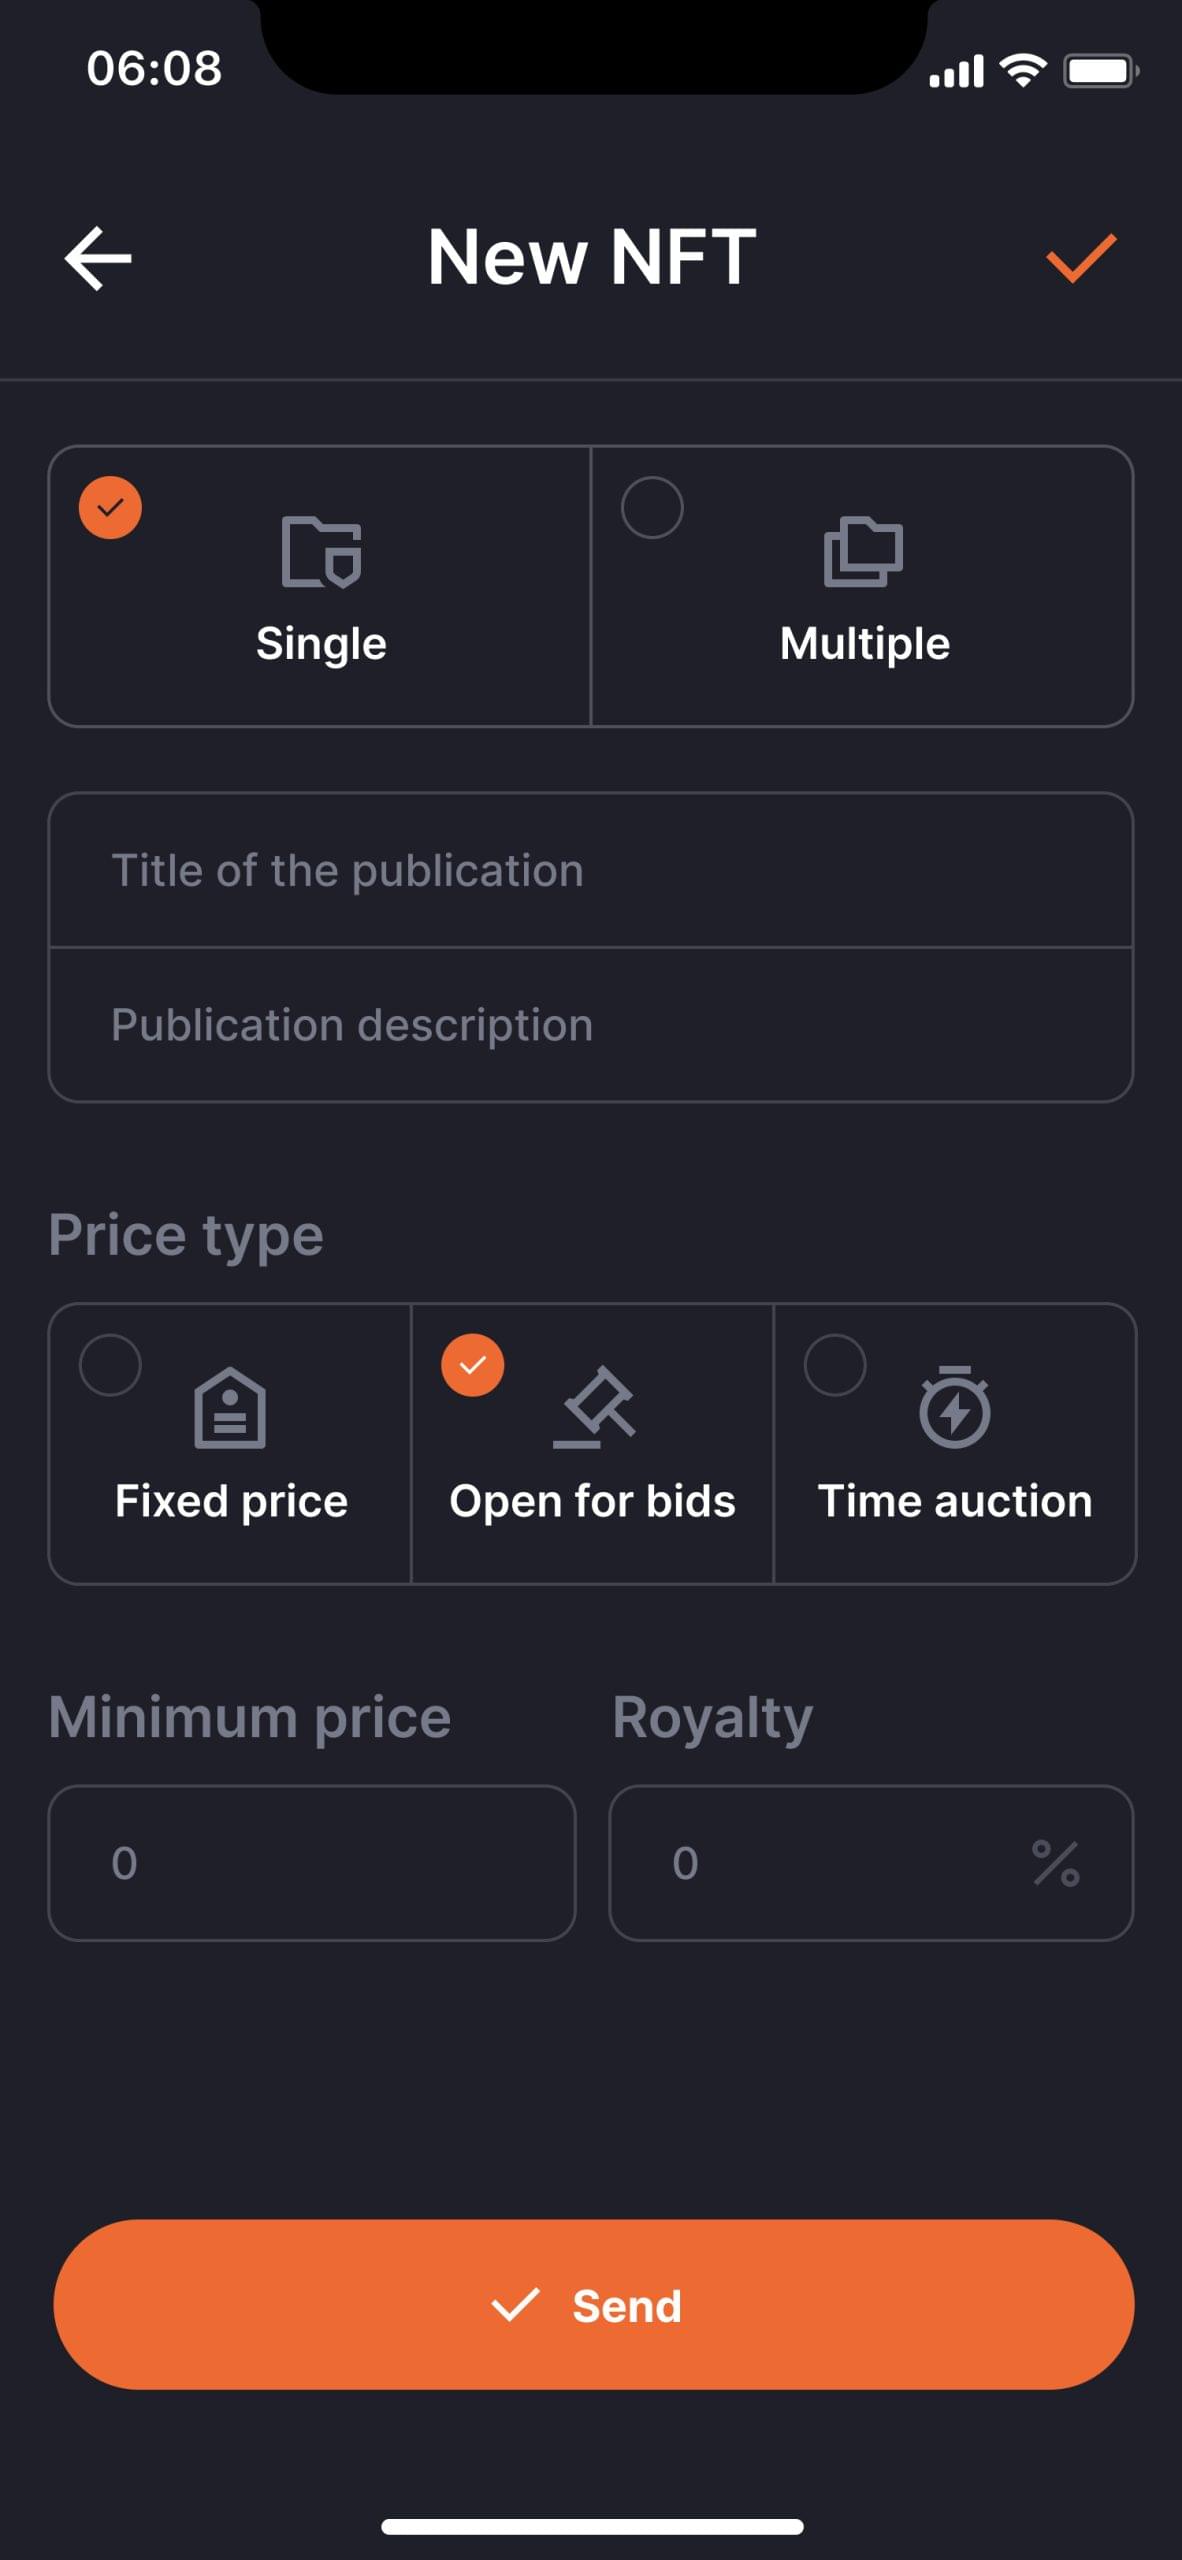Choose the Fixed price radio button
Screen dimensions: 1182x2560
[110, 1365]
